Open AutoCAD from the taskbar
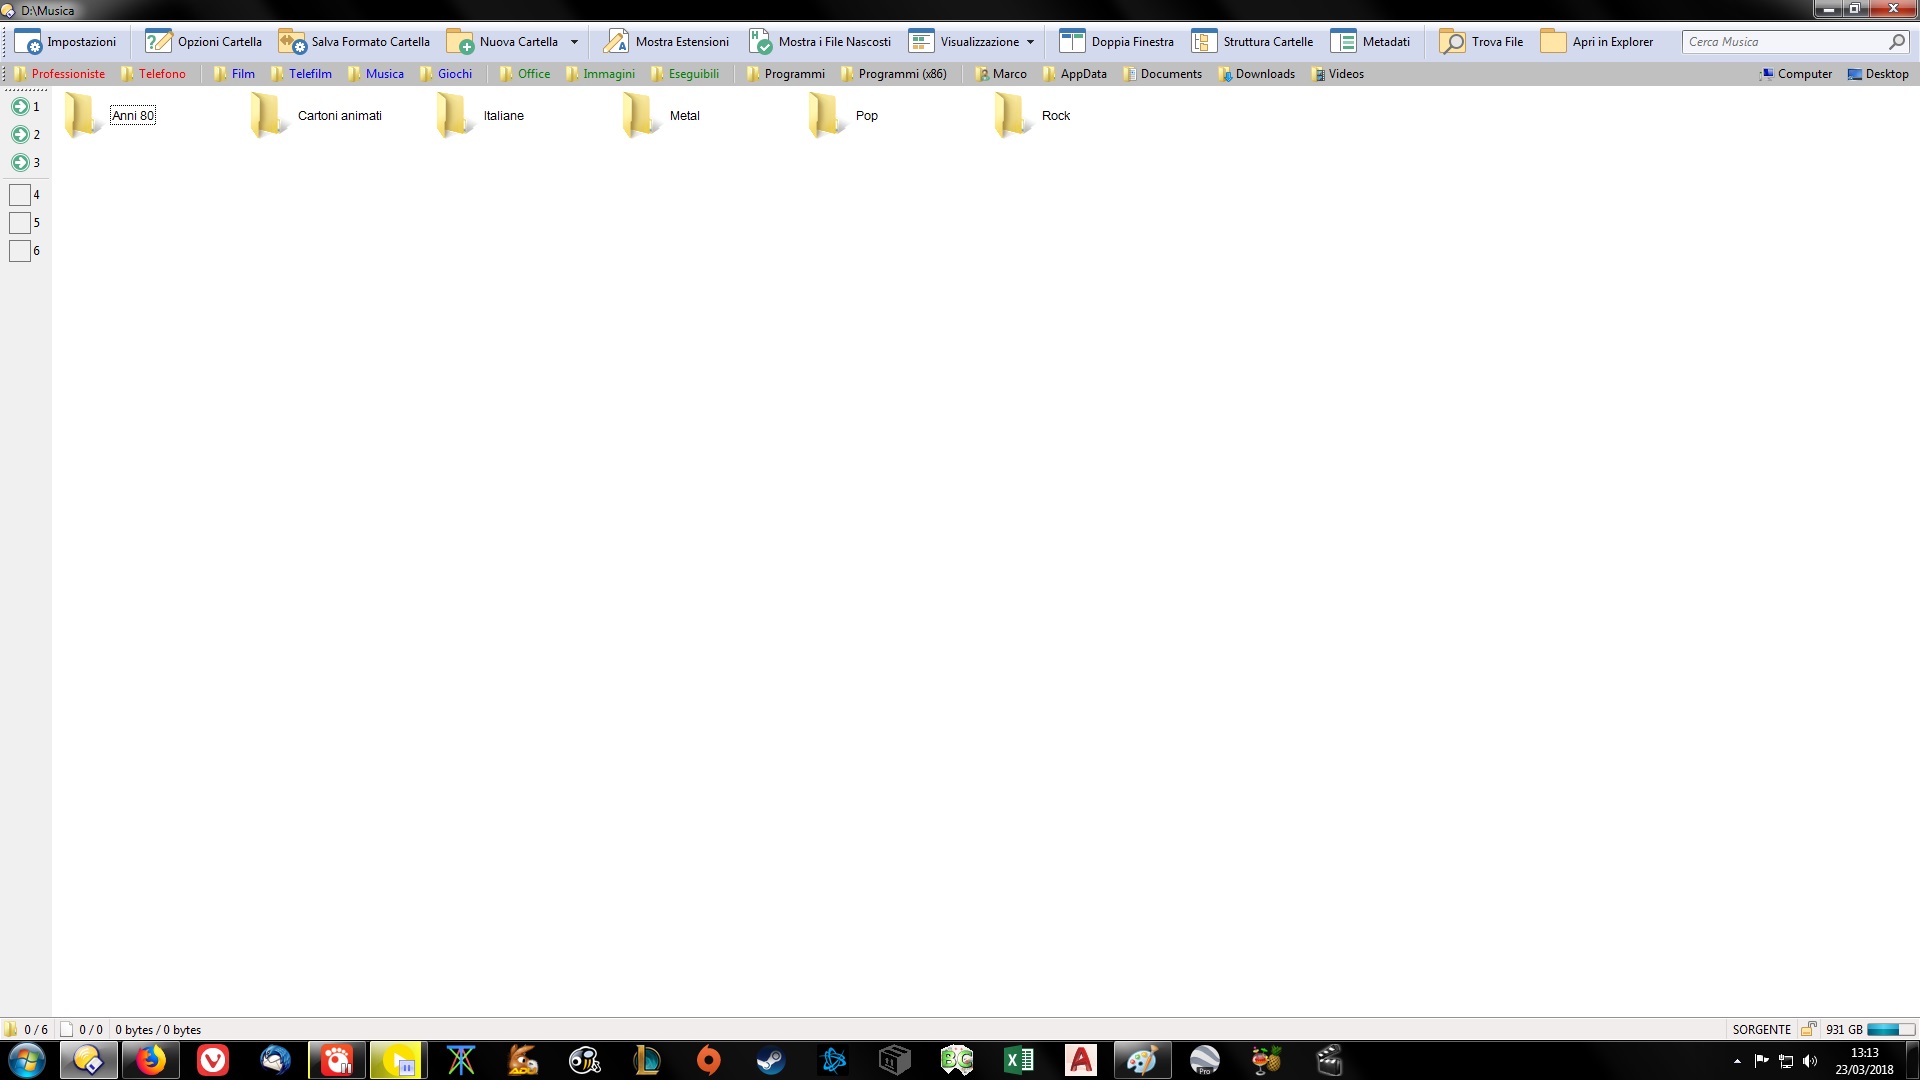The image size is (1920, 1080). [x=1081, y=1060]
